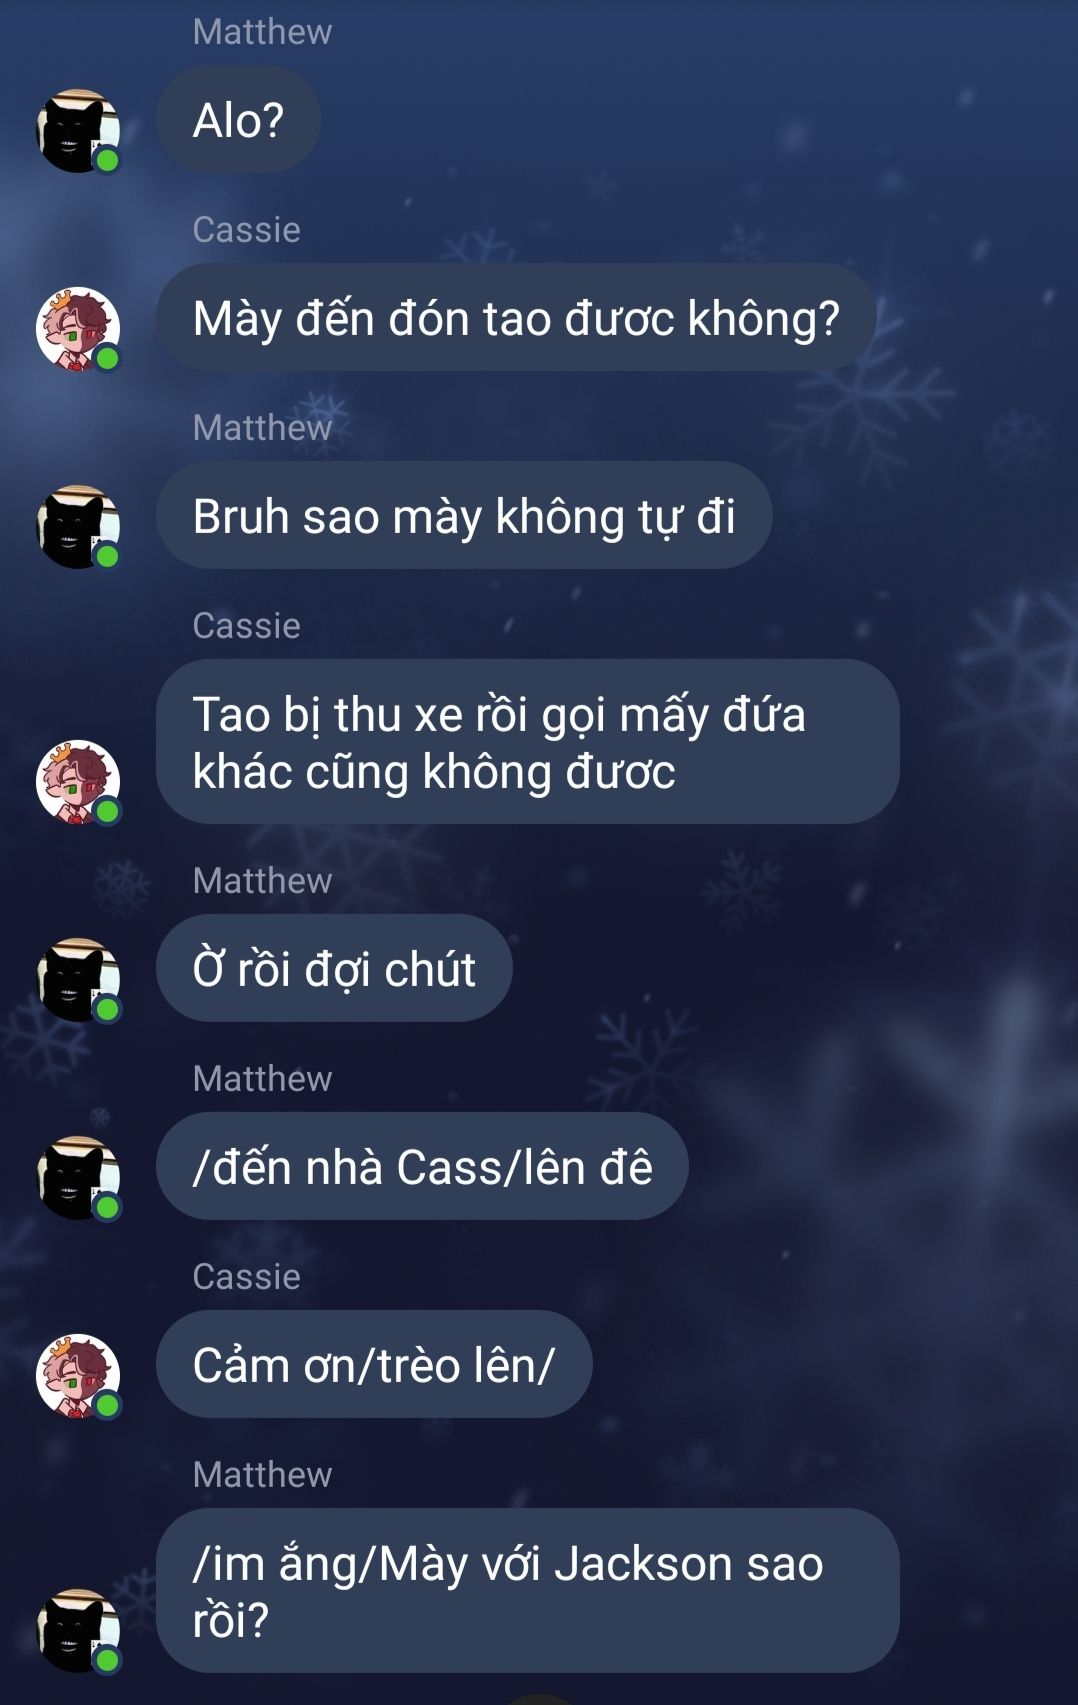Tap the 'Mày với Jackson sao rồi?' message
This screenshot has width=1078, height=1705.
tap(527, 1591)
